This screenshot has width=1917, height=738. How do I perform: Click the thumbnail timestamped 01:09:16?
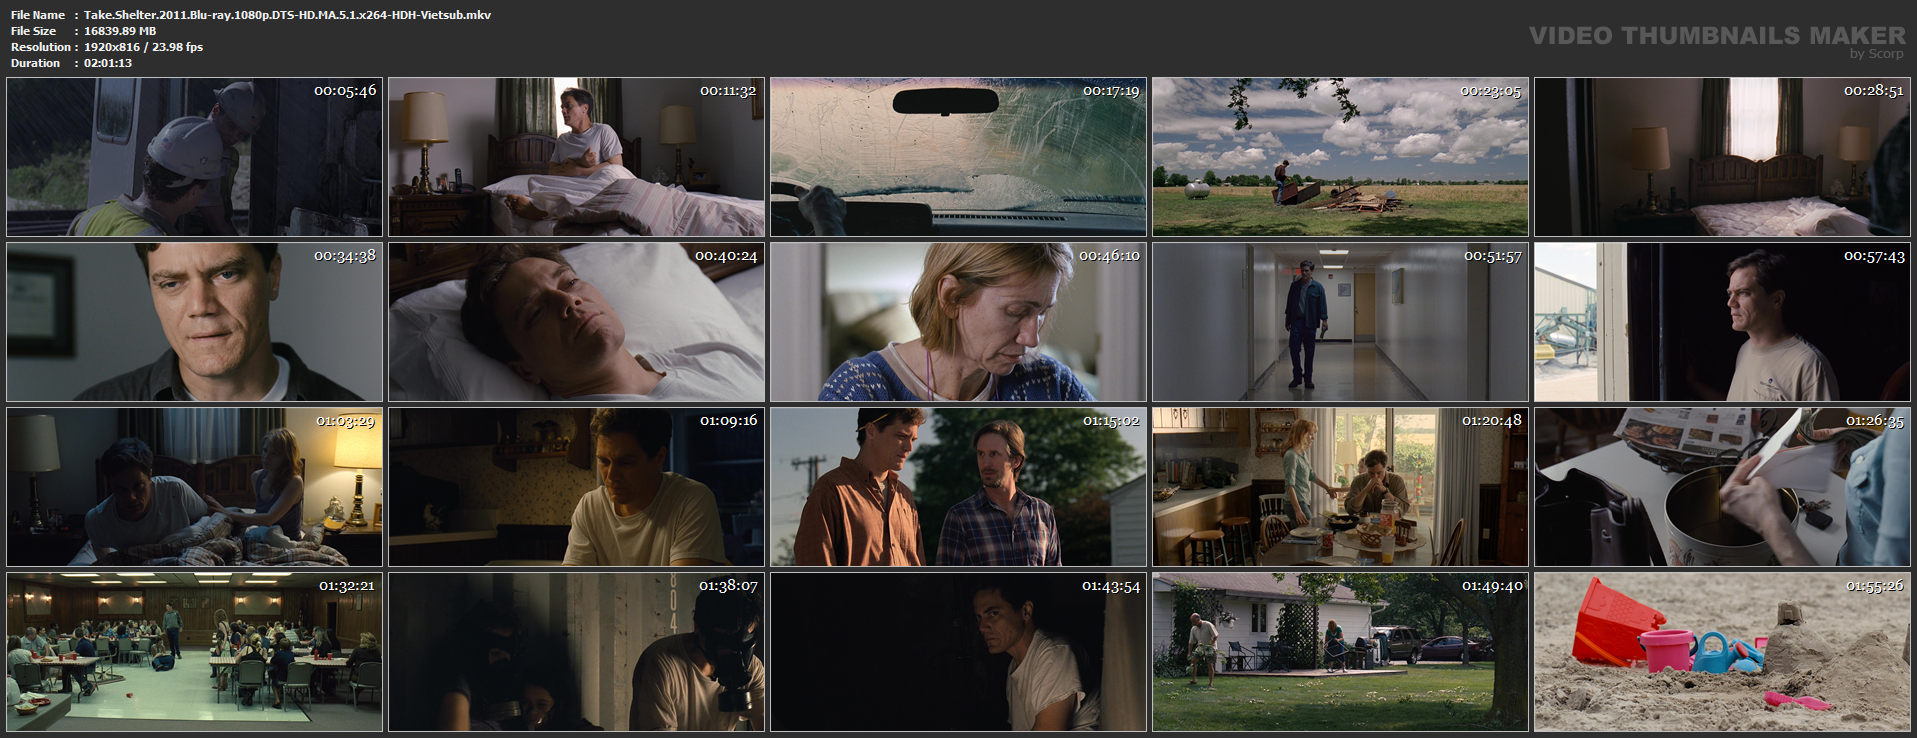pyautogui.click(x=577, y=487)
